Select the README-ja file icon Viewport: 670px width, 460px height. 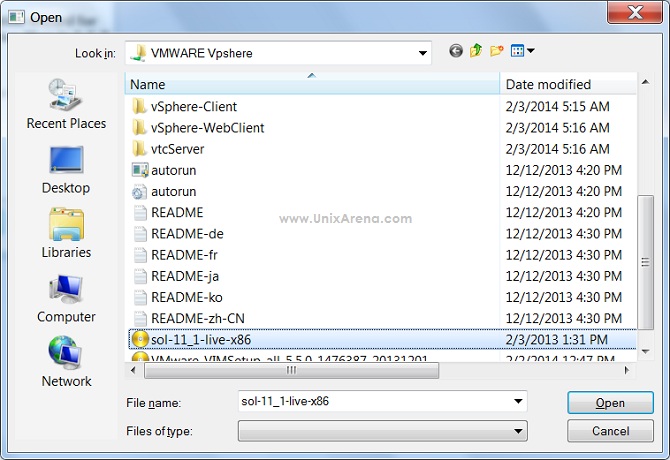pos(140,276)
